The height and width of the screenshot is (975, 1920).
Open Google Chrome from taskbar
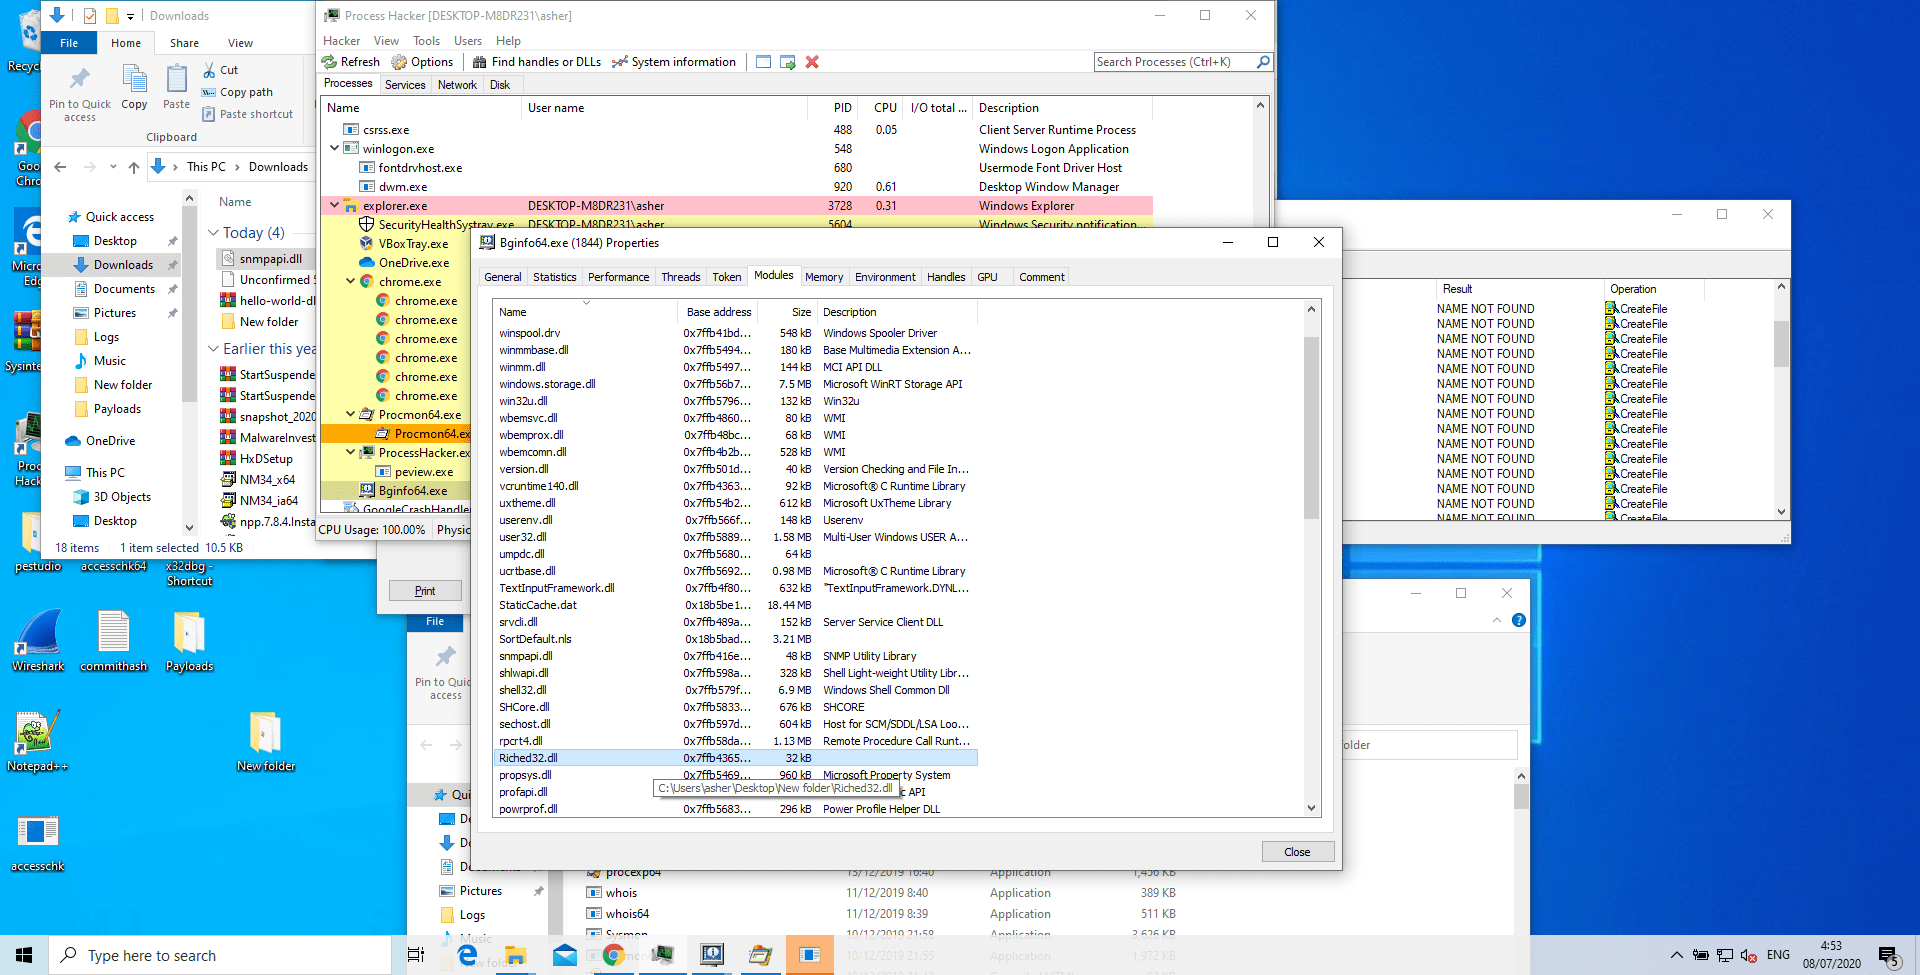click(x=614, y=955)
